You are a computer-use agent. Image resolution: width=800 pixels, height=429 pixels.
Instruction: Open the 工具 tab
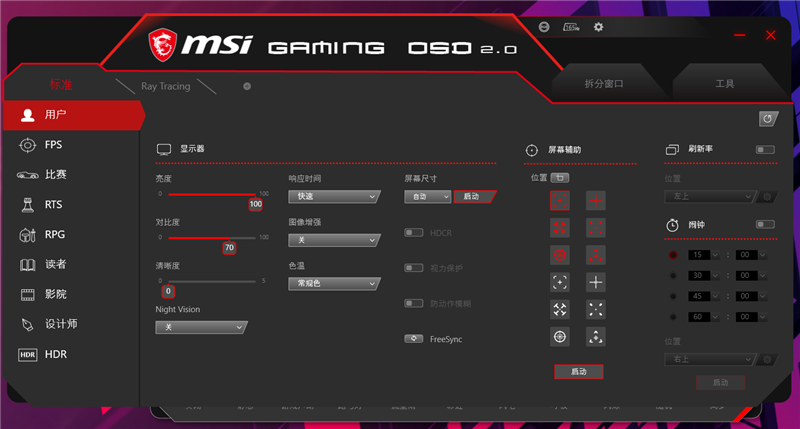click(725, 84)
